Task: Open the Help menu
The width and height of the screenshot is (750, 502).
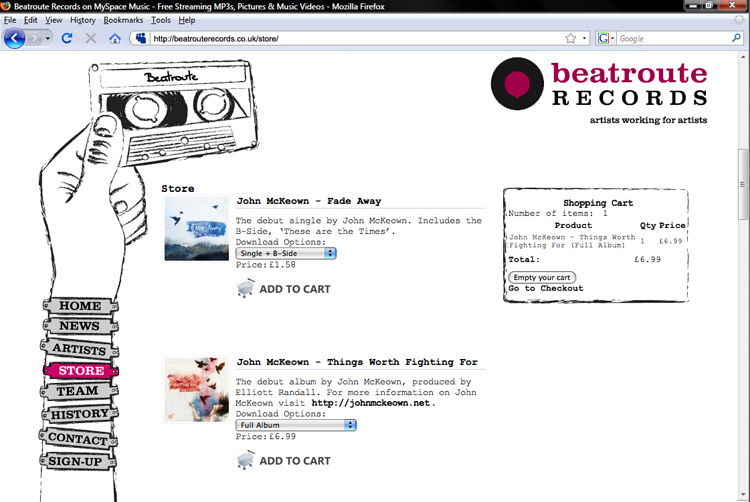Action: [187, 20]
